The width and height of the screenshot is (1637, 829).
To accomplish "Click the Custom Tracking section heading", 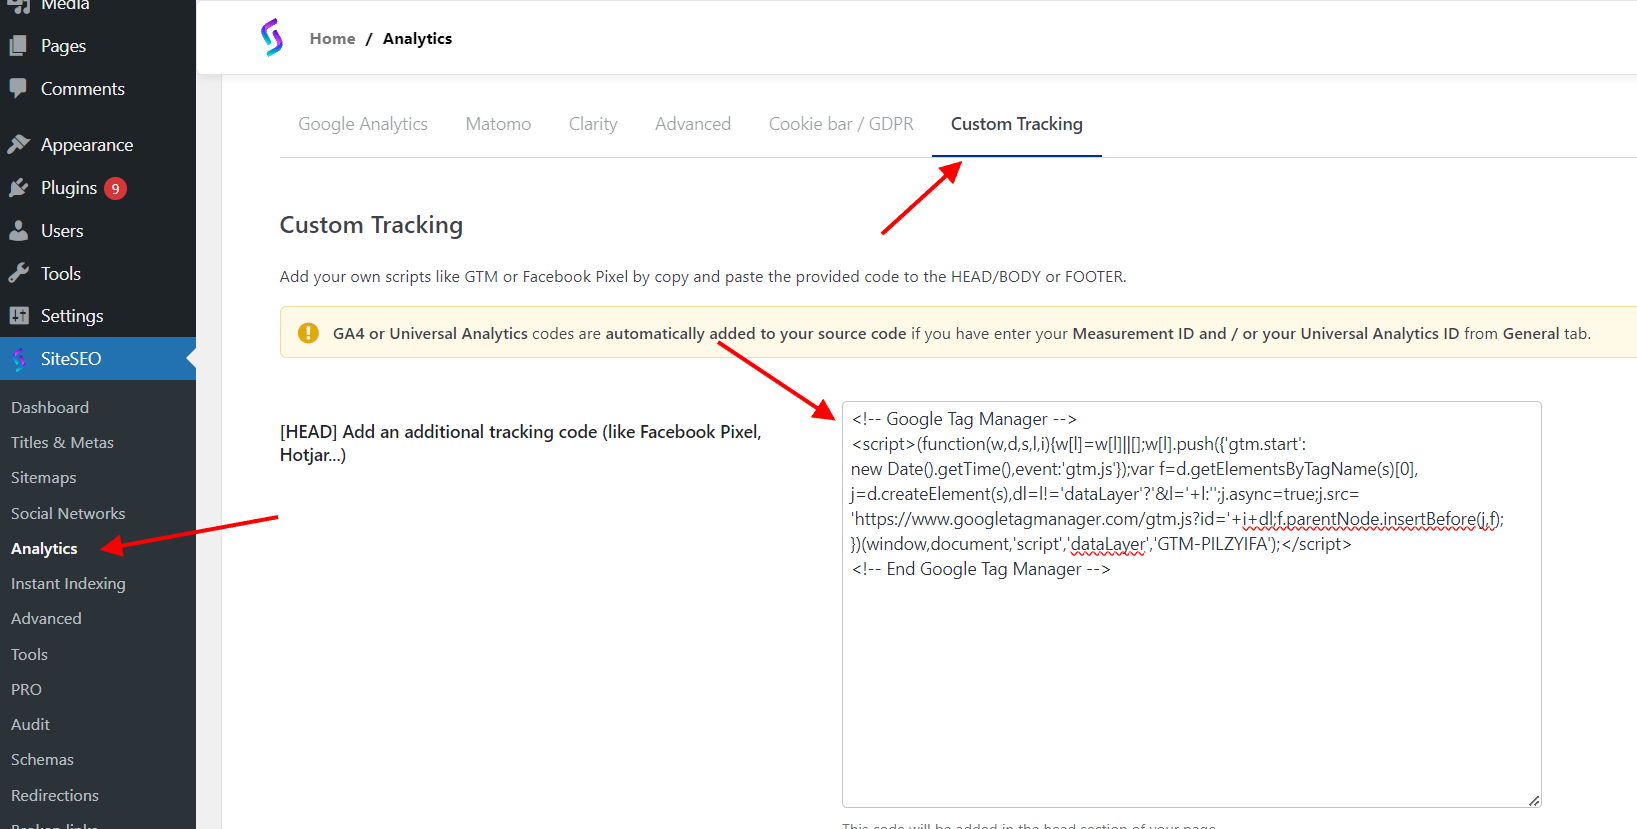I will coord(371,225).
